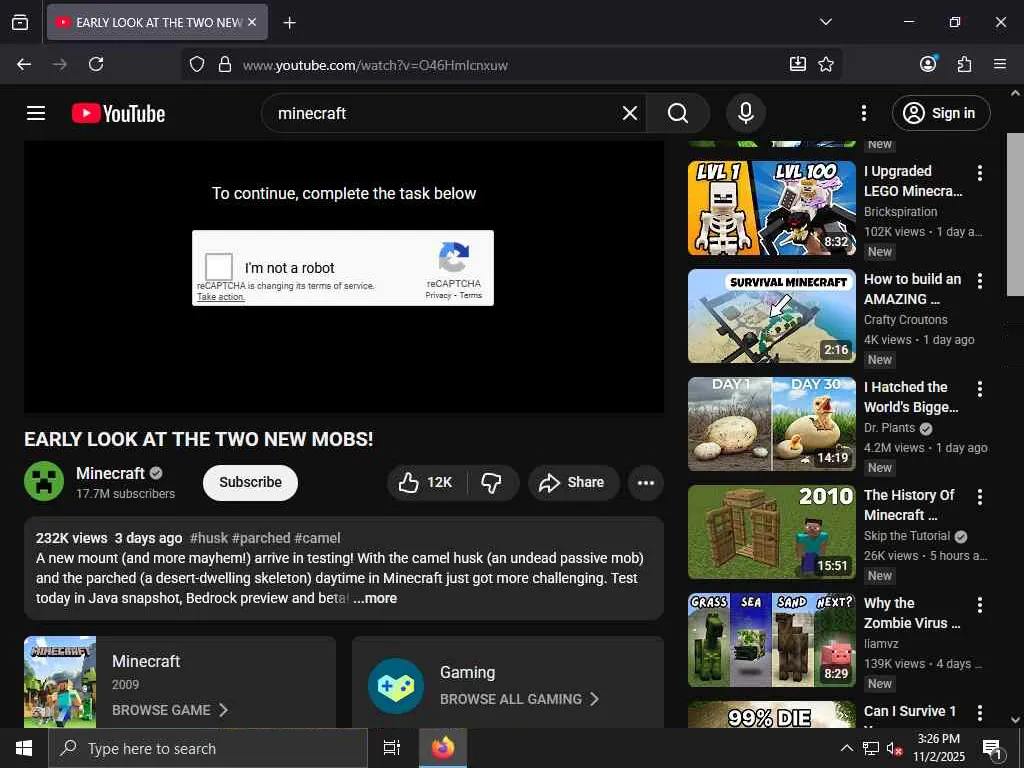Open options for How to build an AMAZING
Screen dimensions: 1024x768
(979, 281)
